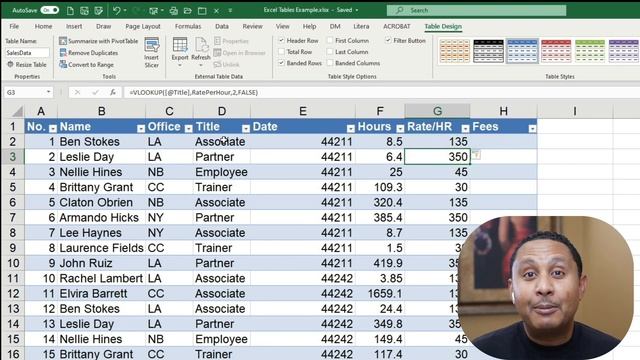Image resolution: width=640 pixels, height=360 pixels.
Task: Open the Undo history dropdown arrow
Action: pyautogui.click(x=125, y=10)
